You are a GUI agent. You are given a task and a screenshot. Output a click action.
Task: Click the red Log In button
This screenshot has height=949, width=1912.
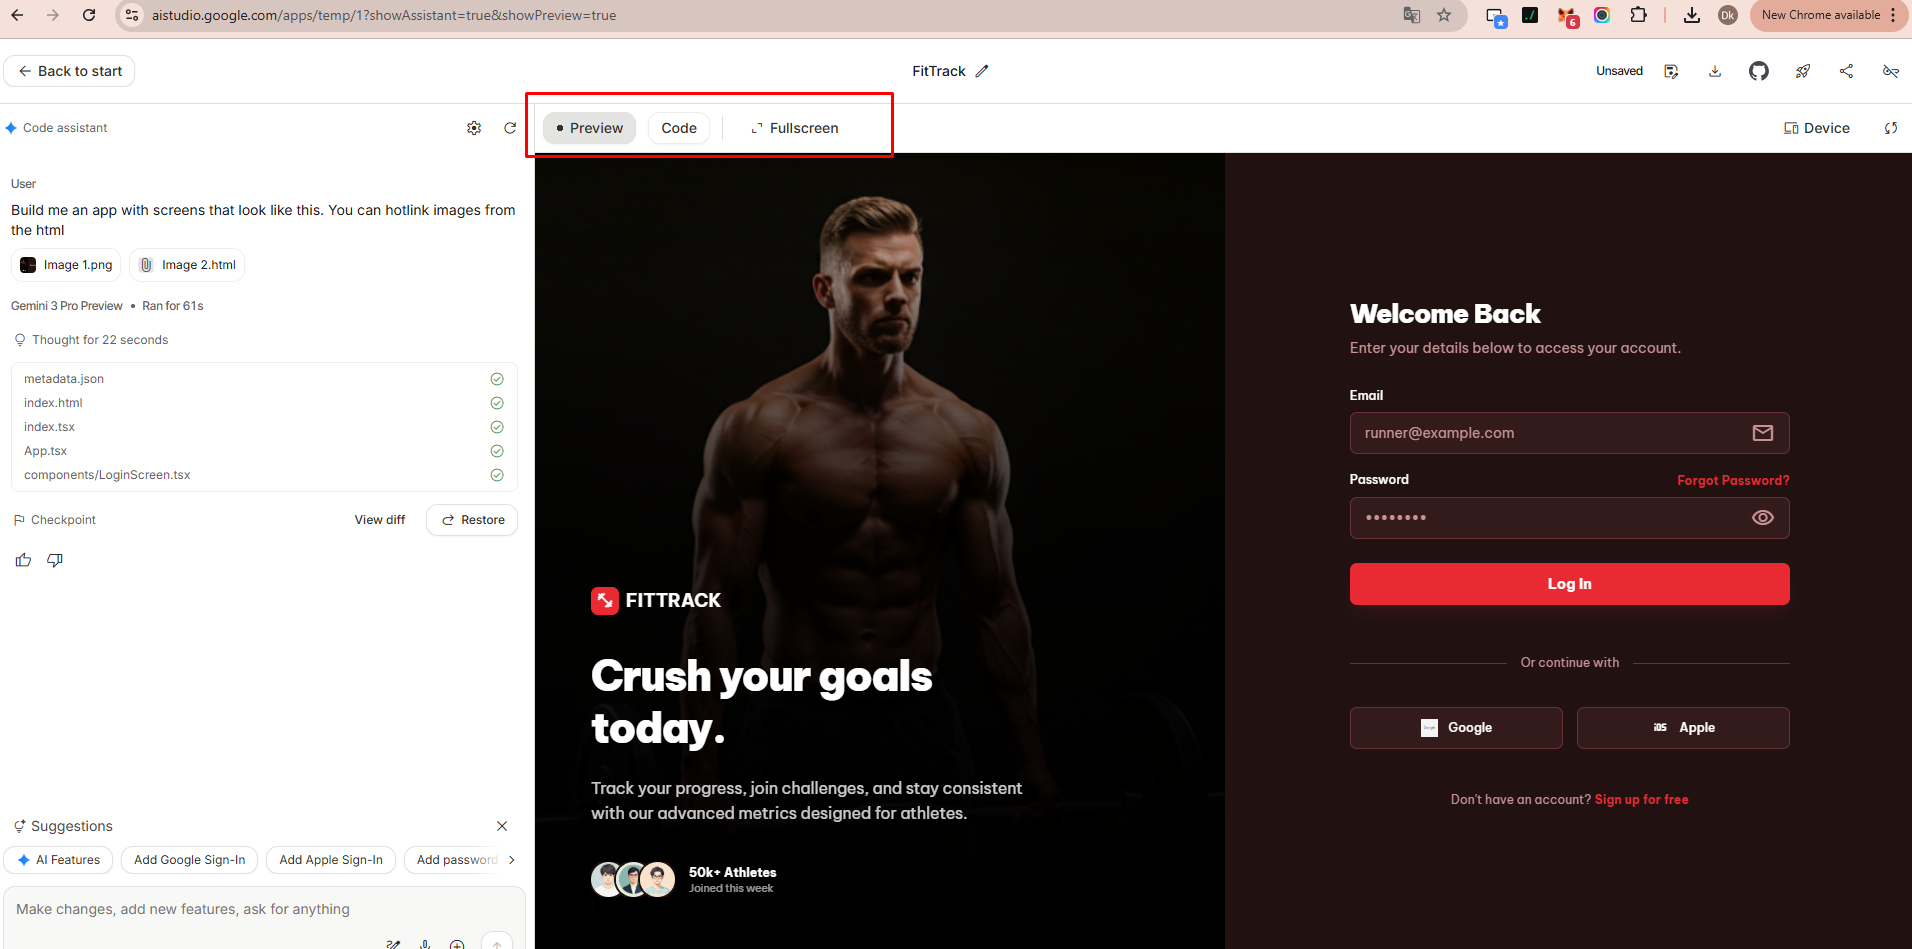[1569, 584]
